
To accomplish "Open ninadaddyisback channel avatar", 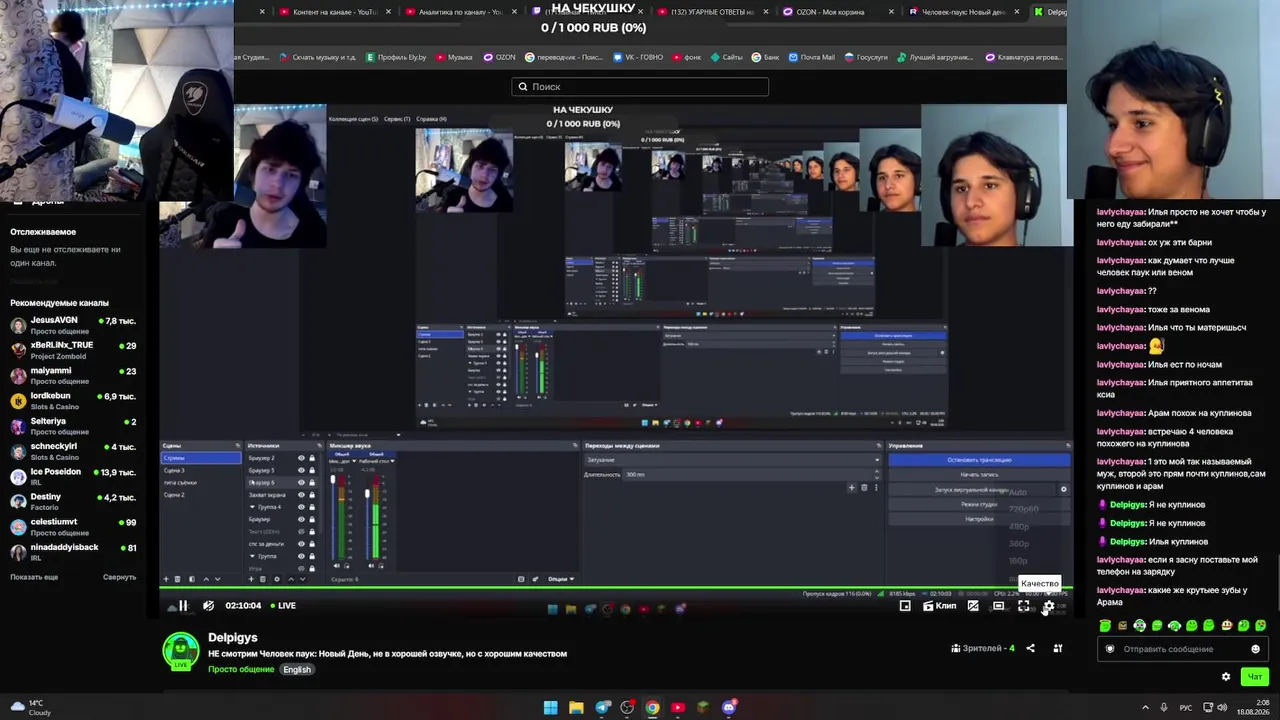I will click(x=18, y=553).
